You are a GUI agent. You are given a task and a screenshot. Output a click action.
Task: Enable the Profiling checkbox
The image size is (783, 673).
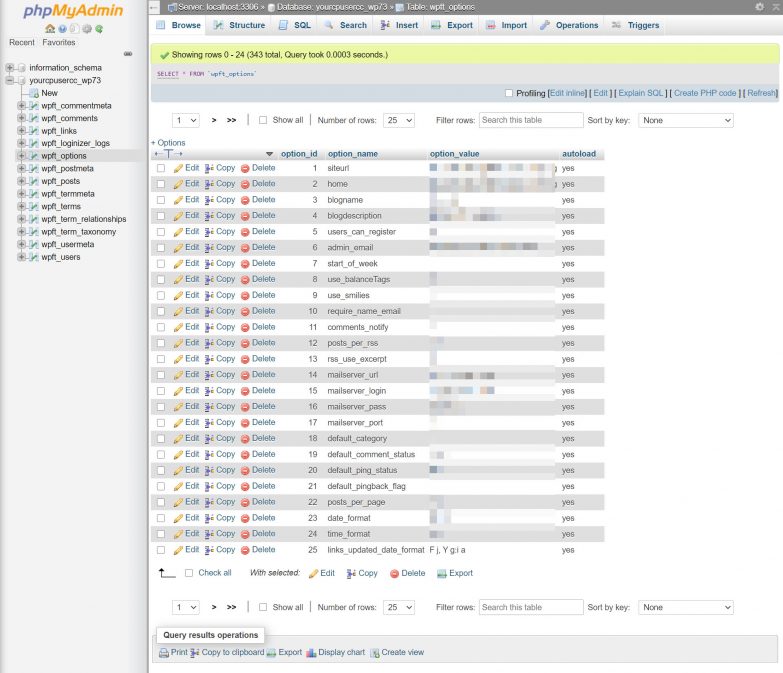(509, 93)
